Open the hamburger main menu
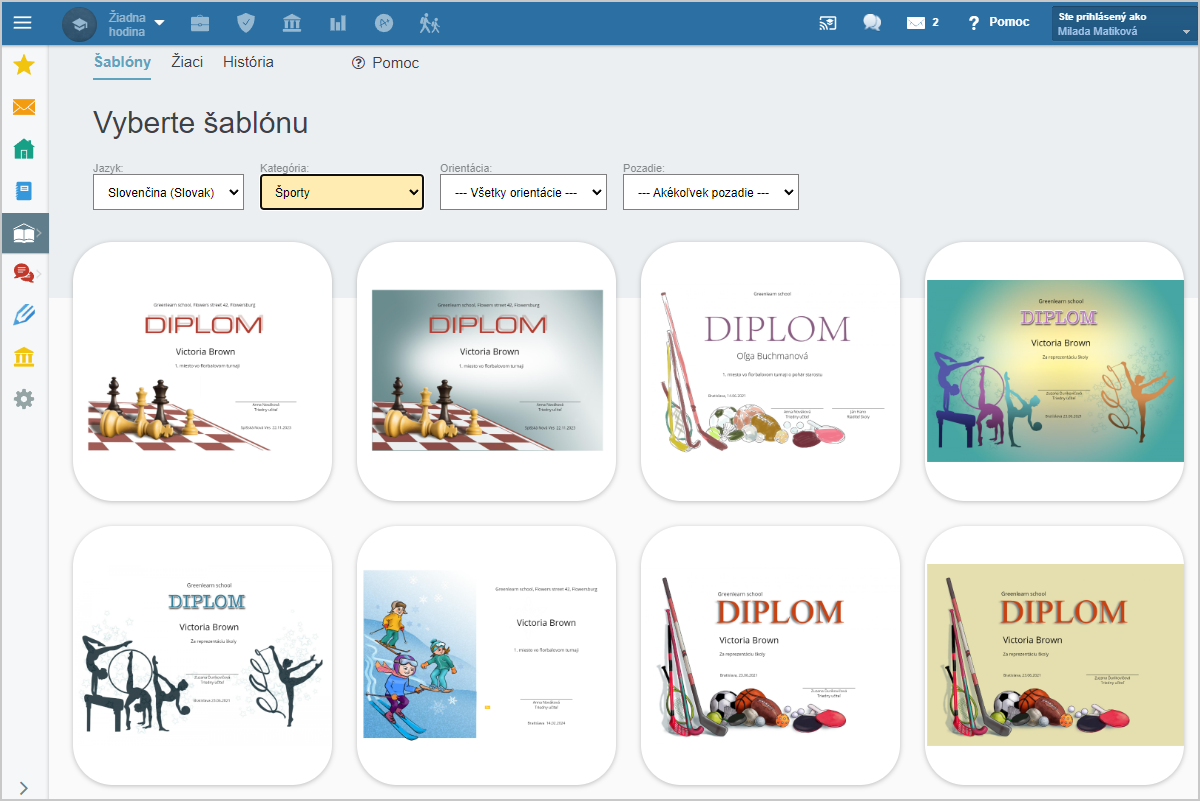 point(22,23)
